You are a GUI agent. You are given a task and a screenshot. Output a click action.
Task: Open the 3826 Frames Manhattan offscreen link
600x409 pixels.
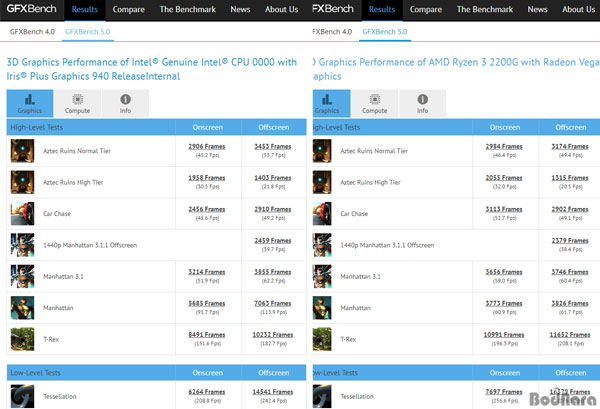570,303
